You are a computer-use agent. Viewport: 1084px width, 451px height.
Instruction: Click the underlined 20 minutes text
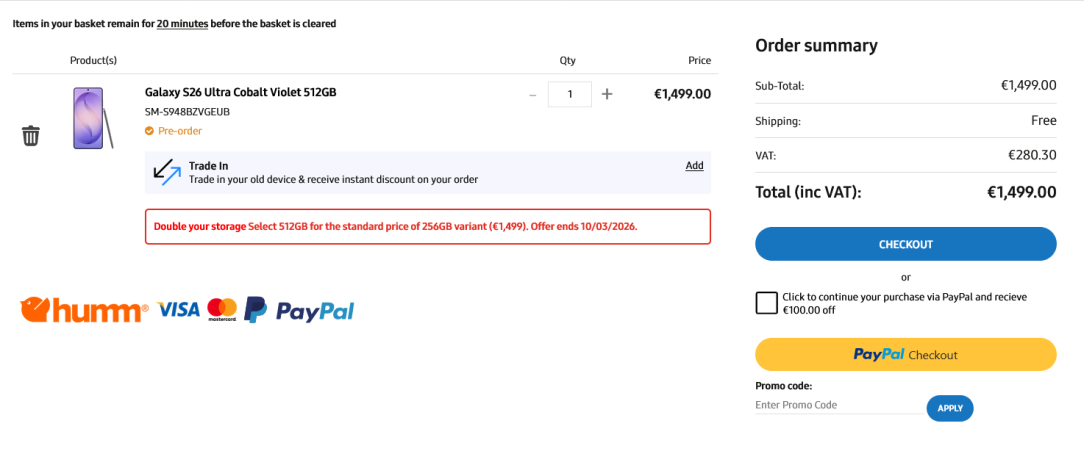point(182,23)
